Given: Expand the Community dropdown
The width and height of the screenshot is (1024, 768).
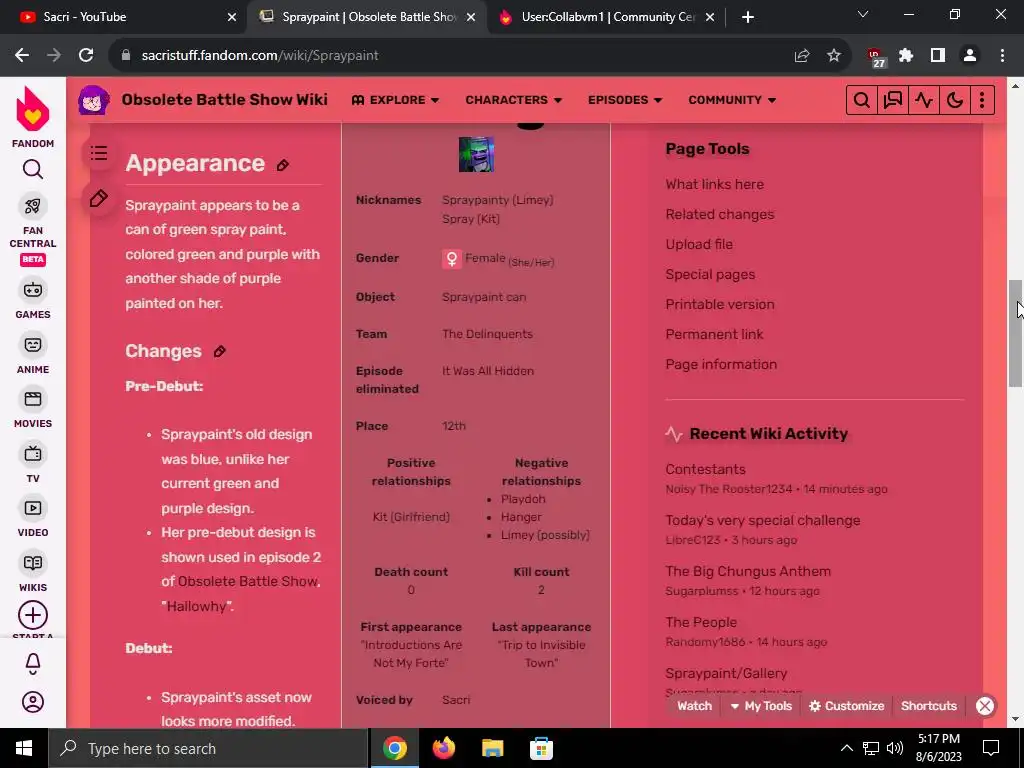Looking at the screenshot, I should coord(732,100).
